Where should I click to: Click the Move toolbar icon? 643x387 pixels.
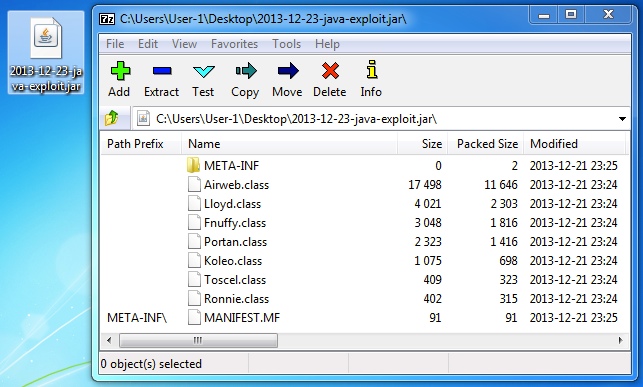click(288, 71)
